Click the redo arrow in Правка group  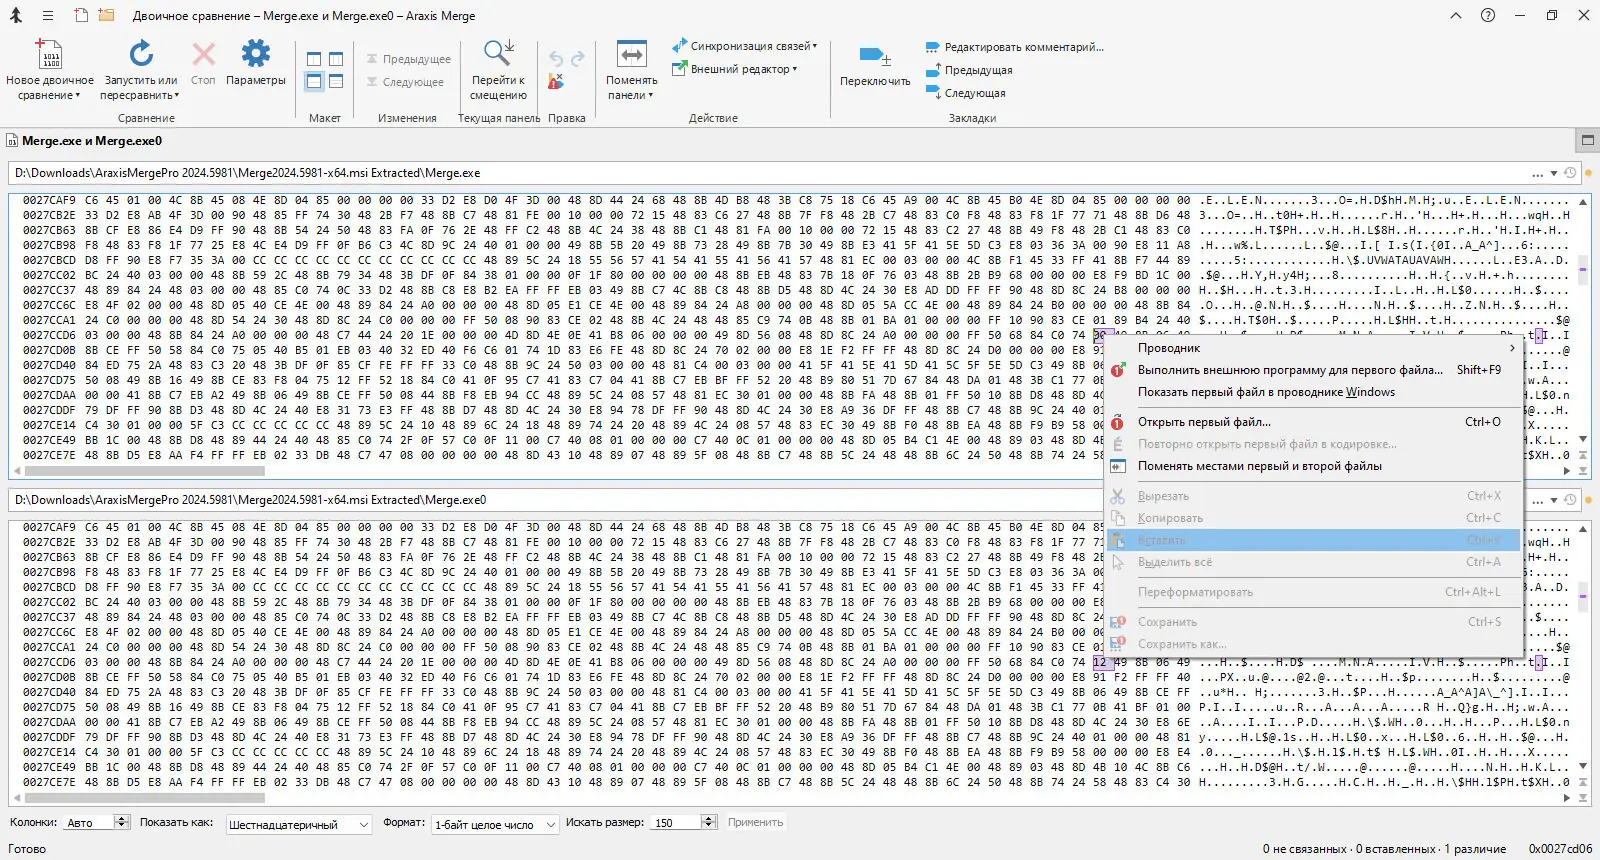click(578, 59)
